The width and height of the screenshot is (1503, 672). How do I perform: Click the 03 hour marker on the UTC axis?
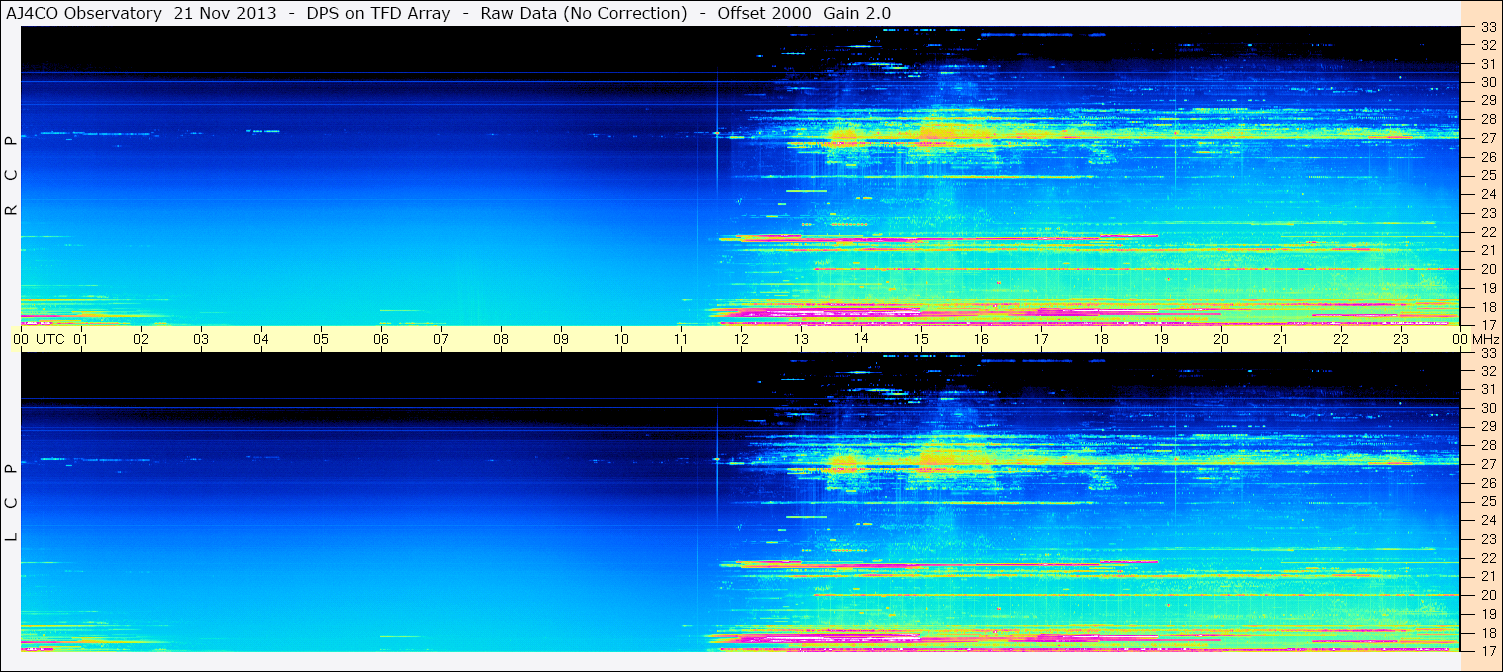point(201,339)
